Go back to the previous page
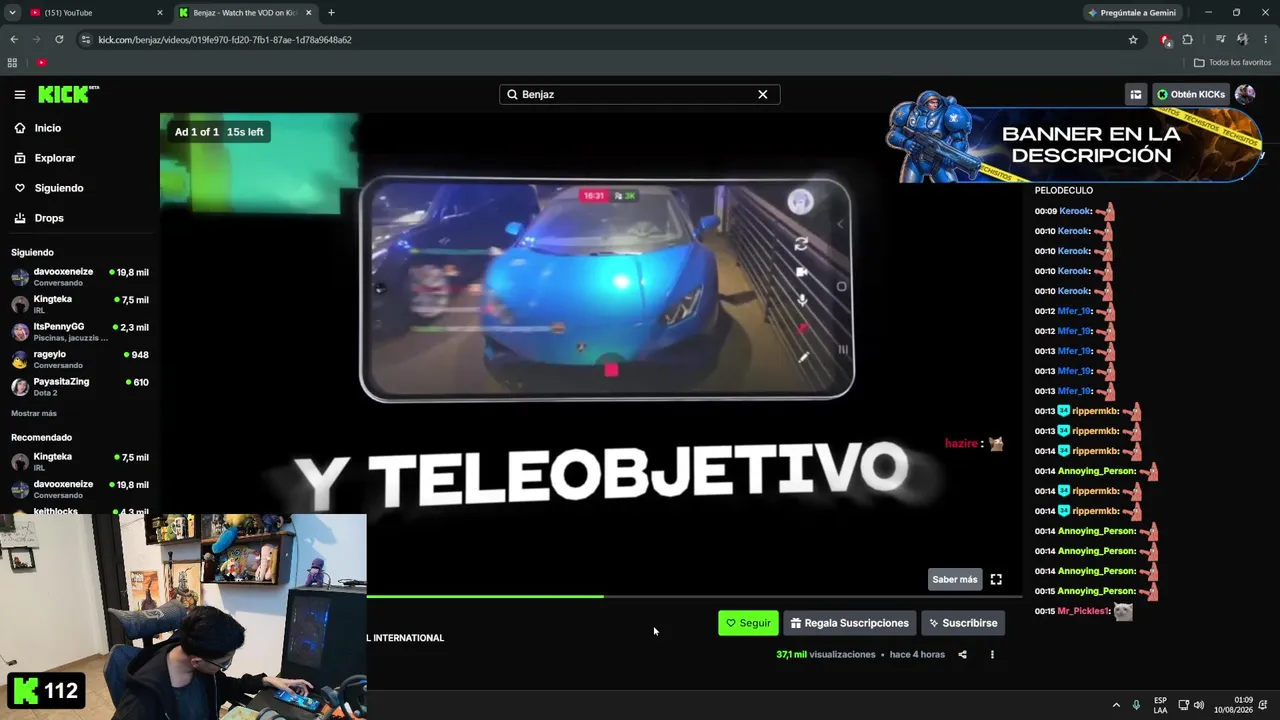The width and height of the screenshot is (1280, 720). coord(14,40)
